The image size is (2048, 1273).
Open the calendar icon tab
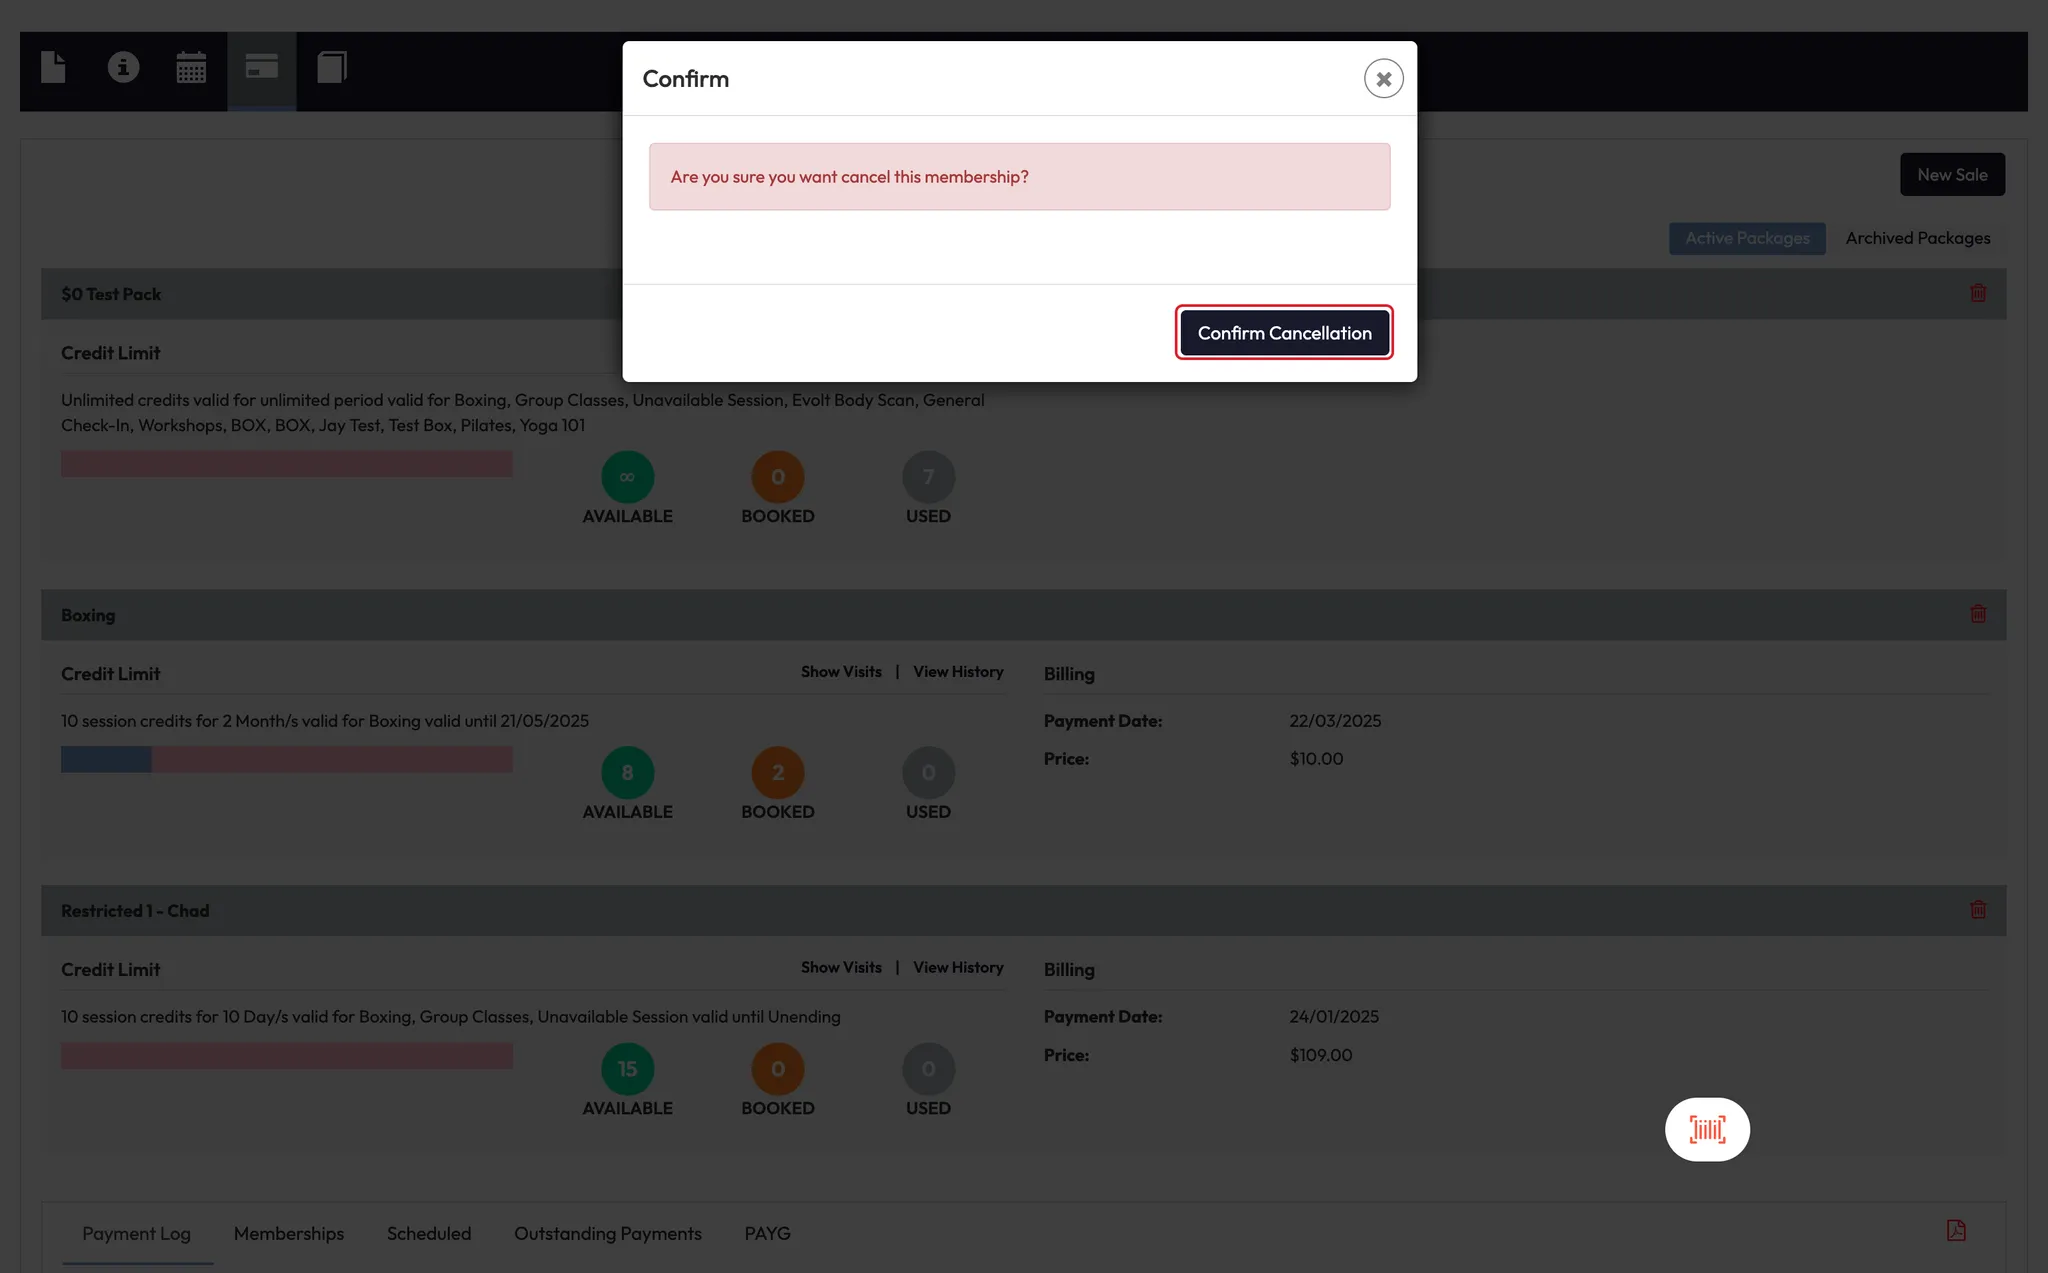coord(191,68)
